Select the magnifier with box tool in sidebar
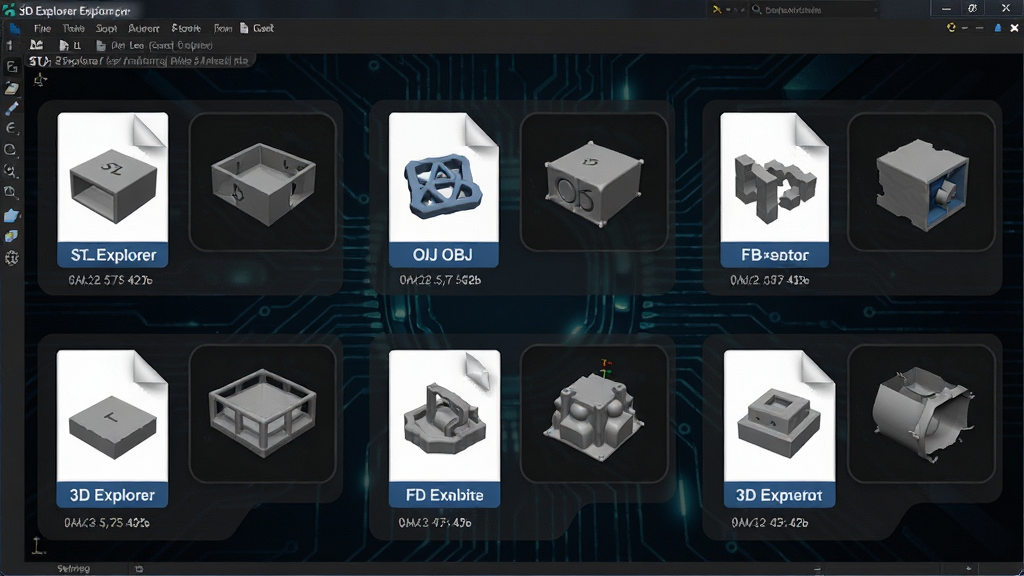 10,192
